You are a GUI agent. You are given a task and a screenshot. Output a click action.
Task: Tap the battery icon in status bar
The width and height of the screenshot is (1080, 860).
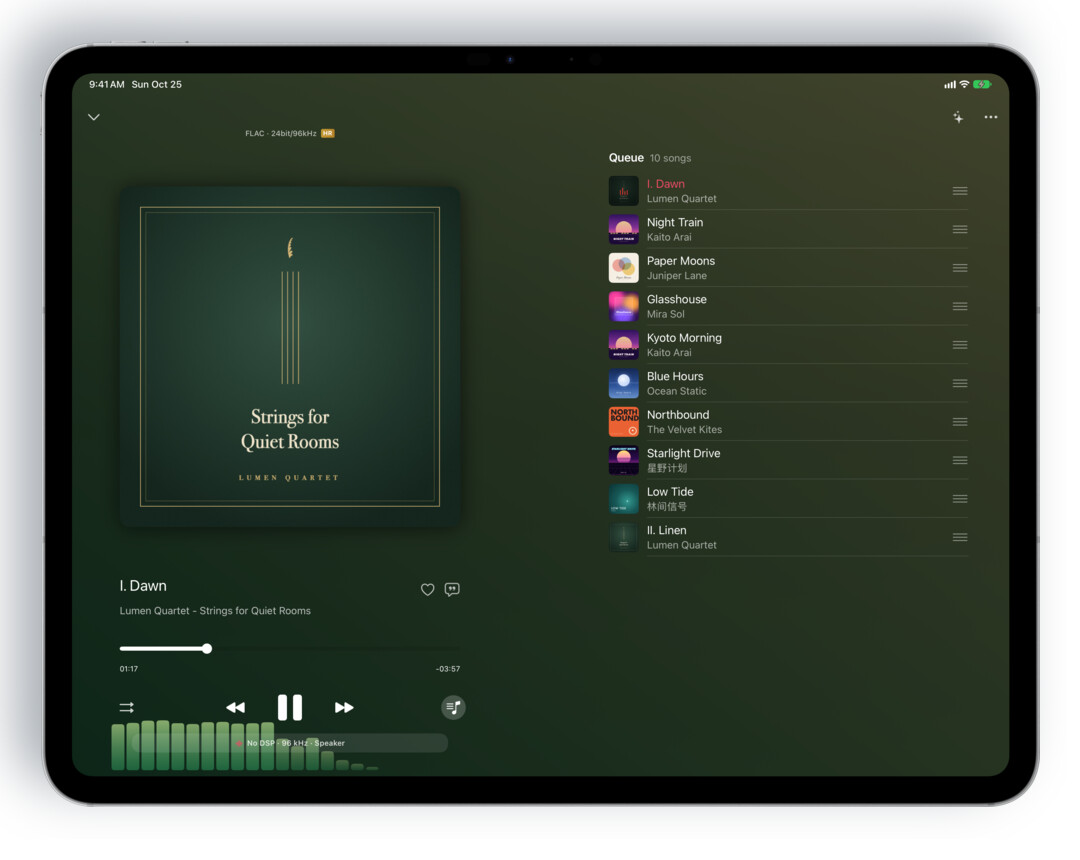click(982, 85)
